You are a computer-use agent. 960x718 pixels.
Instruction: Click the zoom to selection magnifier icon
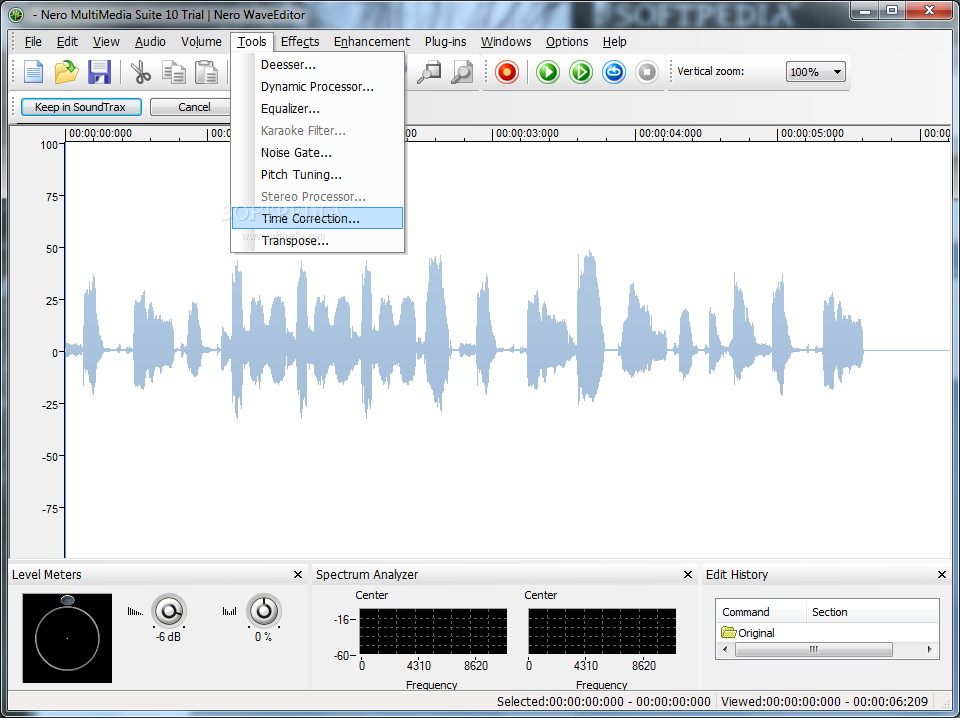[429, 72]
